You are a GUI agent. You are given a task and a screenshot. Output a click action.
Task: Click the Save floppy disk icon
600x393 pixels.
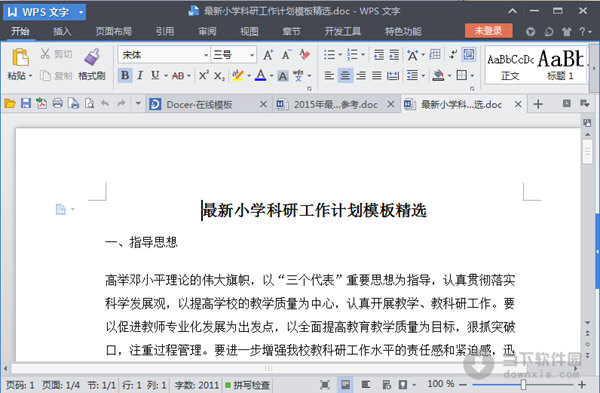pos(26,103)
